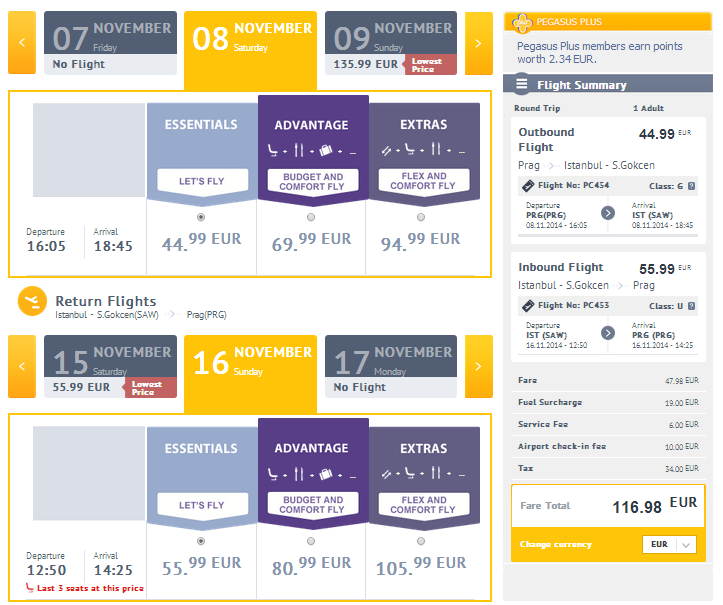
Task: Click the Inbound Flight 55.99 price
Action: [657, 269]
